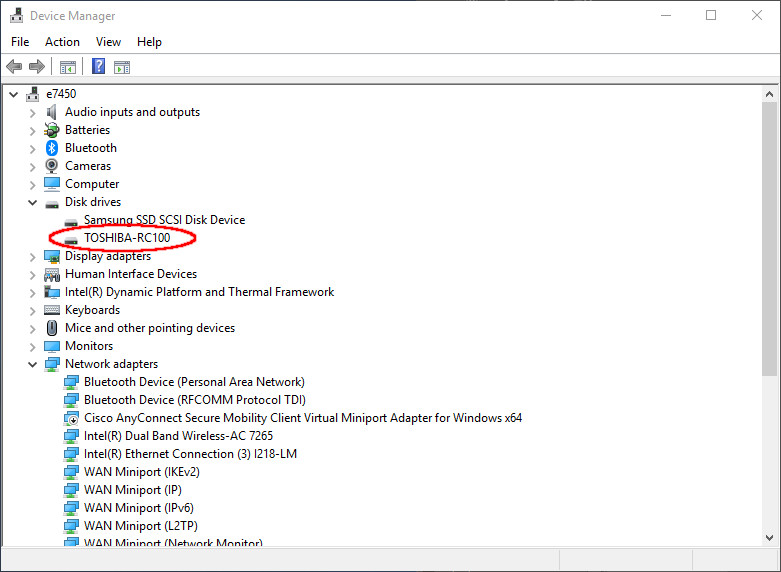The height and width of the screenshot is (572, 781).
Task: Click the Network adapters category icon
Action: click(52, 364)
